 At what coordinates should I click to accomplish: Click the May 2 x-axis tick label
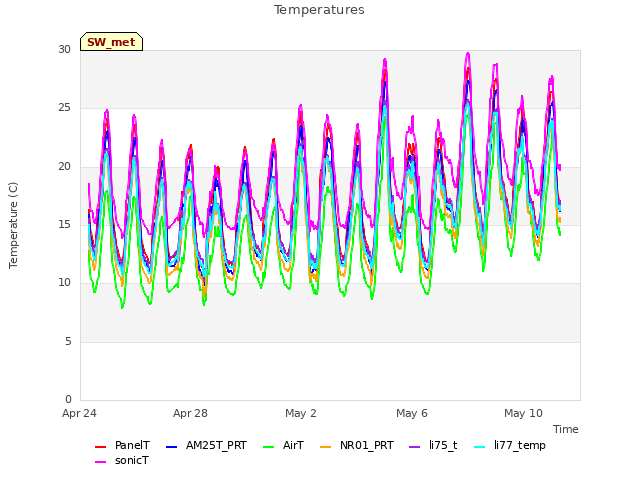tap(301, 413)
